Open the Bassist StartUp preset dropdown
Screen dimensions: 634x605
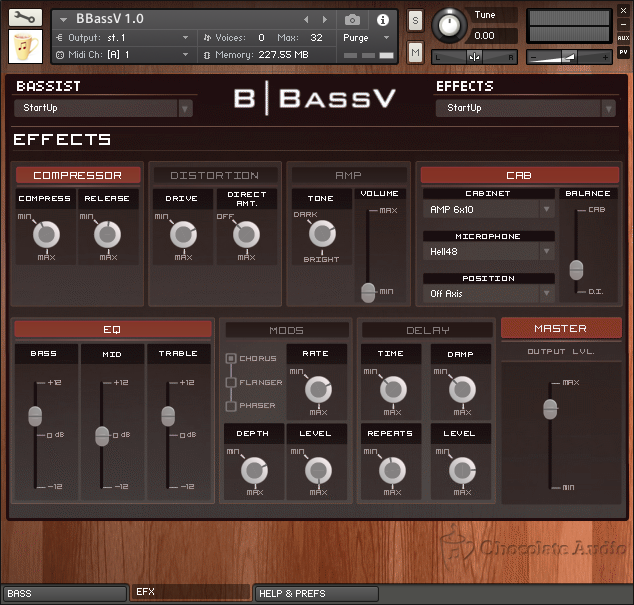click(x=103, y=108)
